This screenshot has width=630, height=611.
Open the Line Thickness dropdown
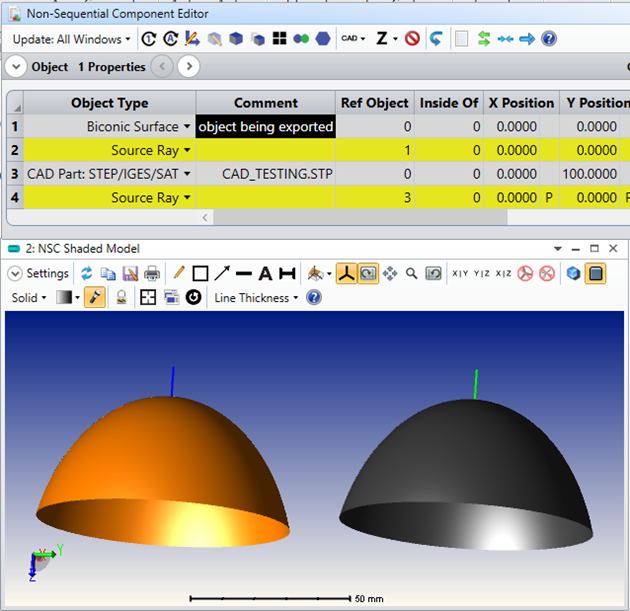256,298
